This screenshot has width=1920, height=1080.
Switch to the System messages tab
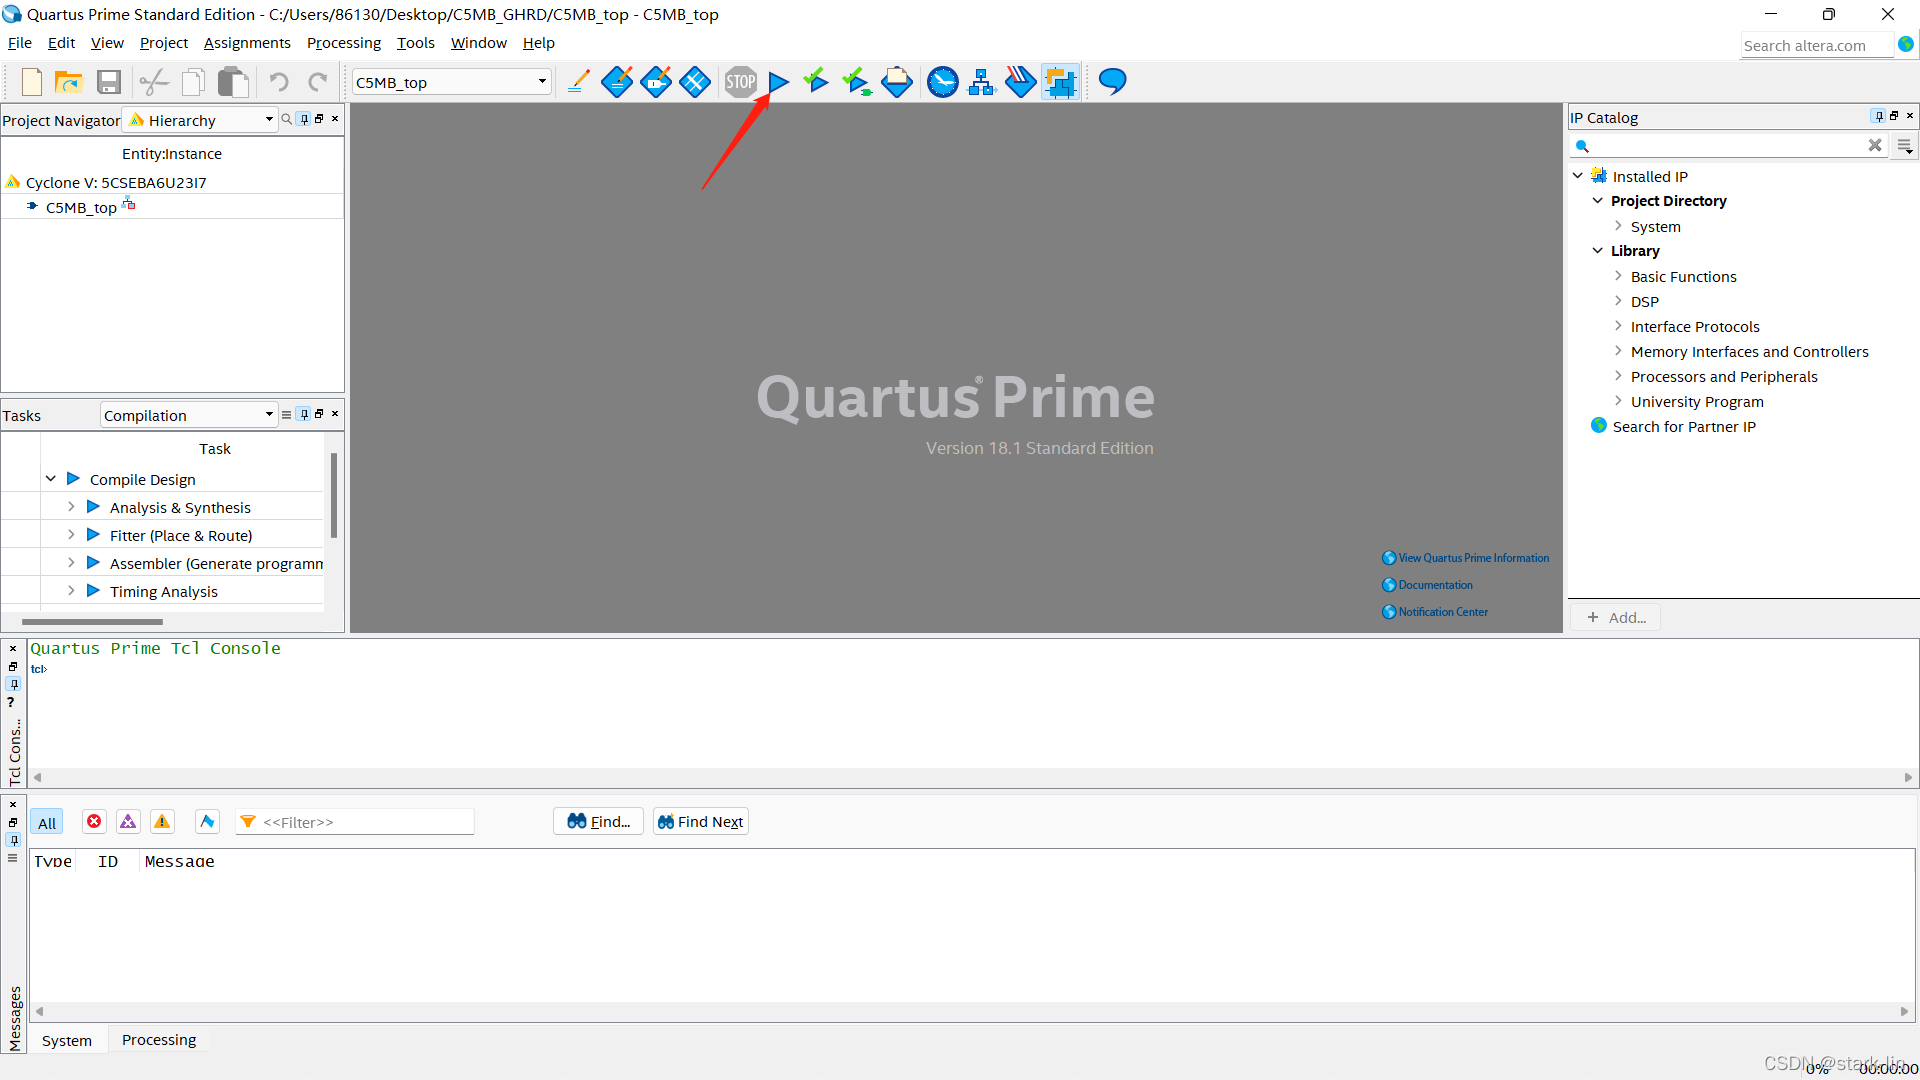pyautogui.click(x=67, y=1040)
